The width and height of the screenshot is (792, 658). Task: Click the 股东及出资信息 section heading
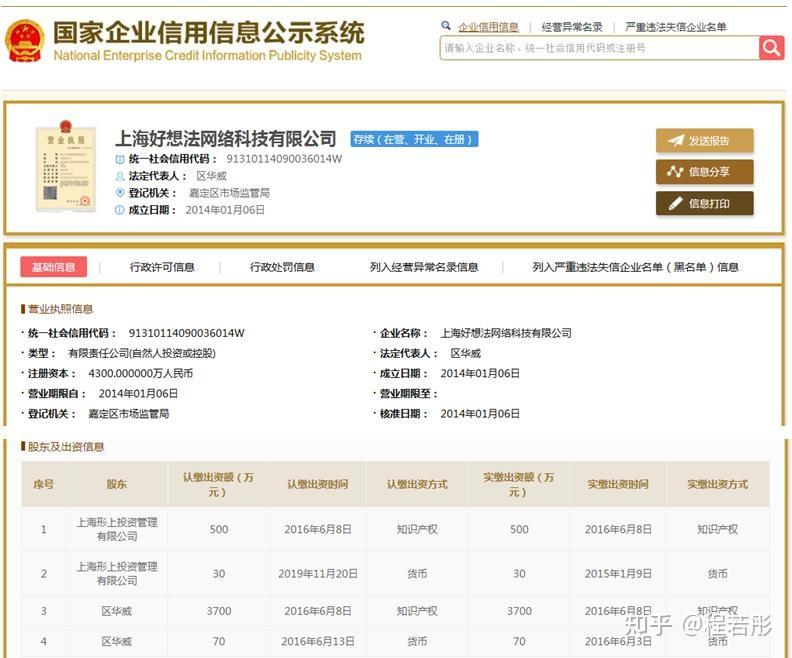(66, 447)
